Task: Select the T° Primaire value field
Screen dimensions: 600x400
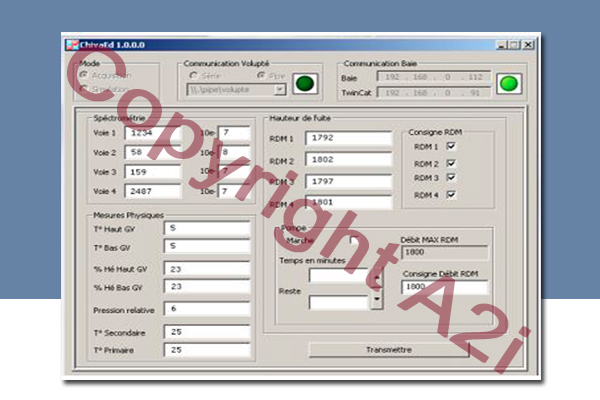Action: [207, 350]
